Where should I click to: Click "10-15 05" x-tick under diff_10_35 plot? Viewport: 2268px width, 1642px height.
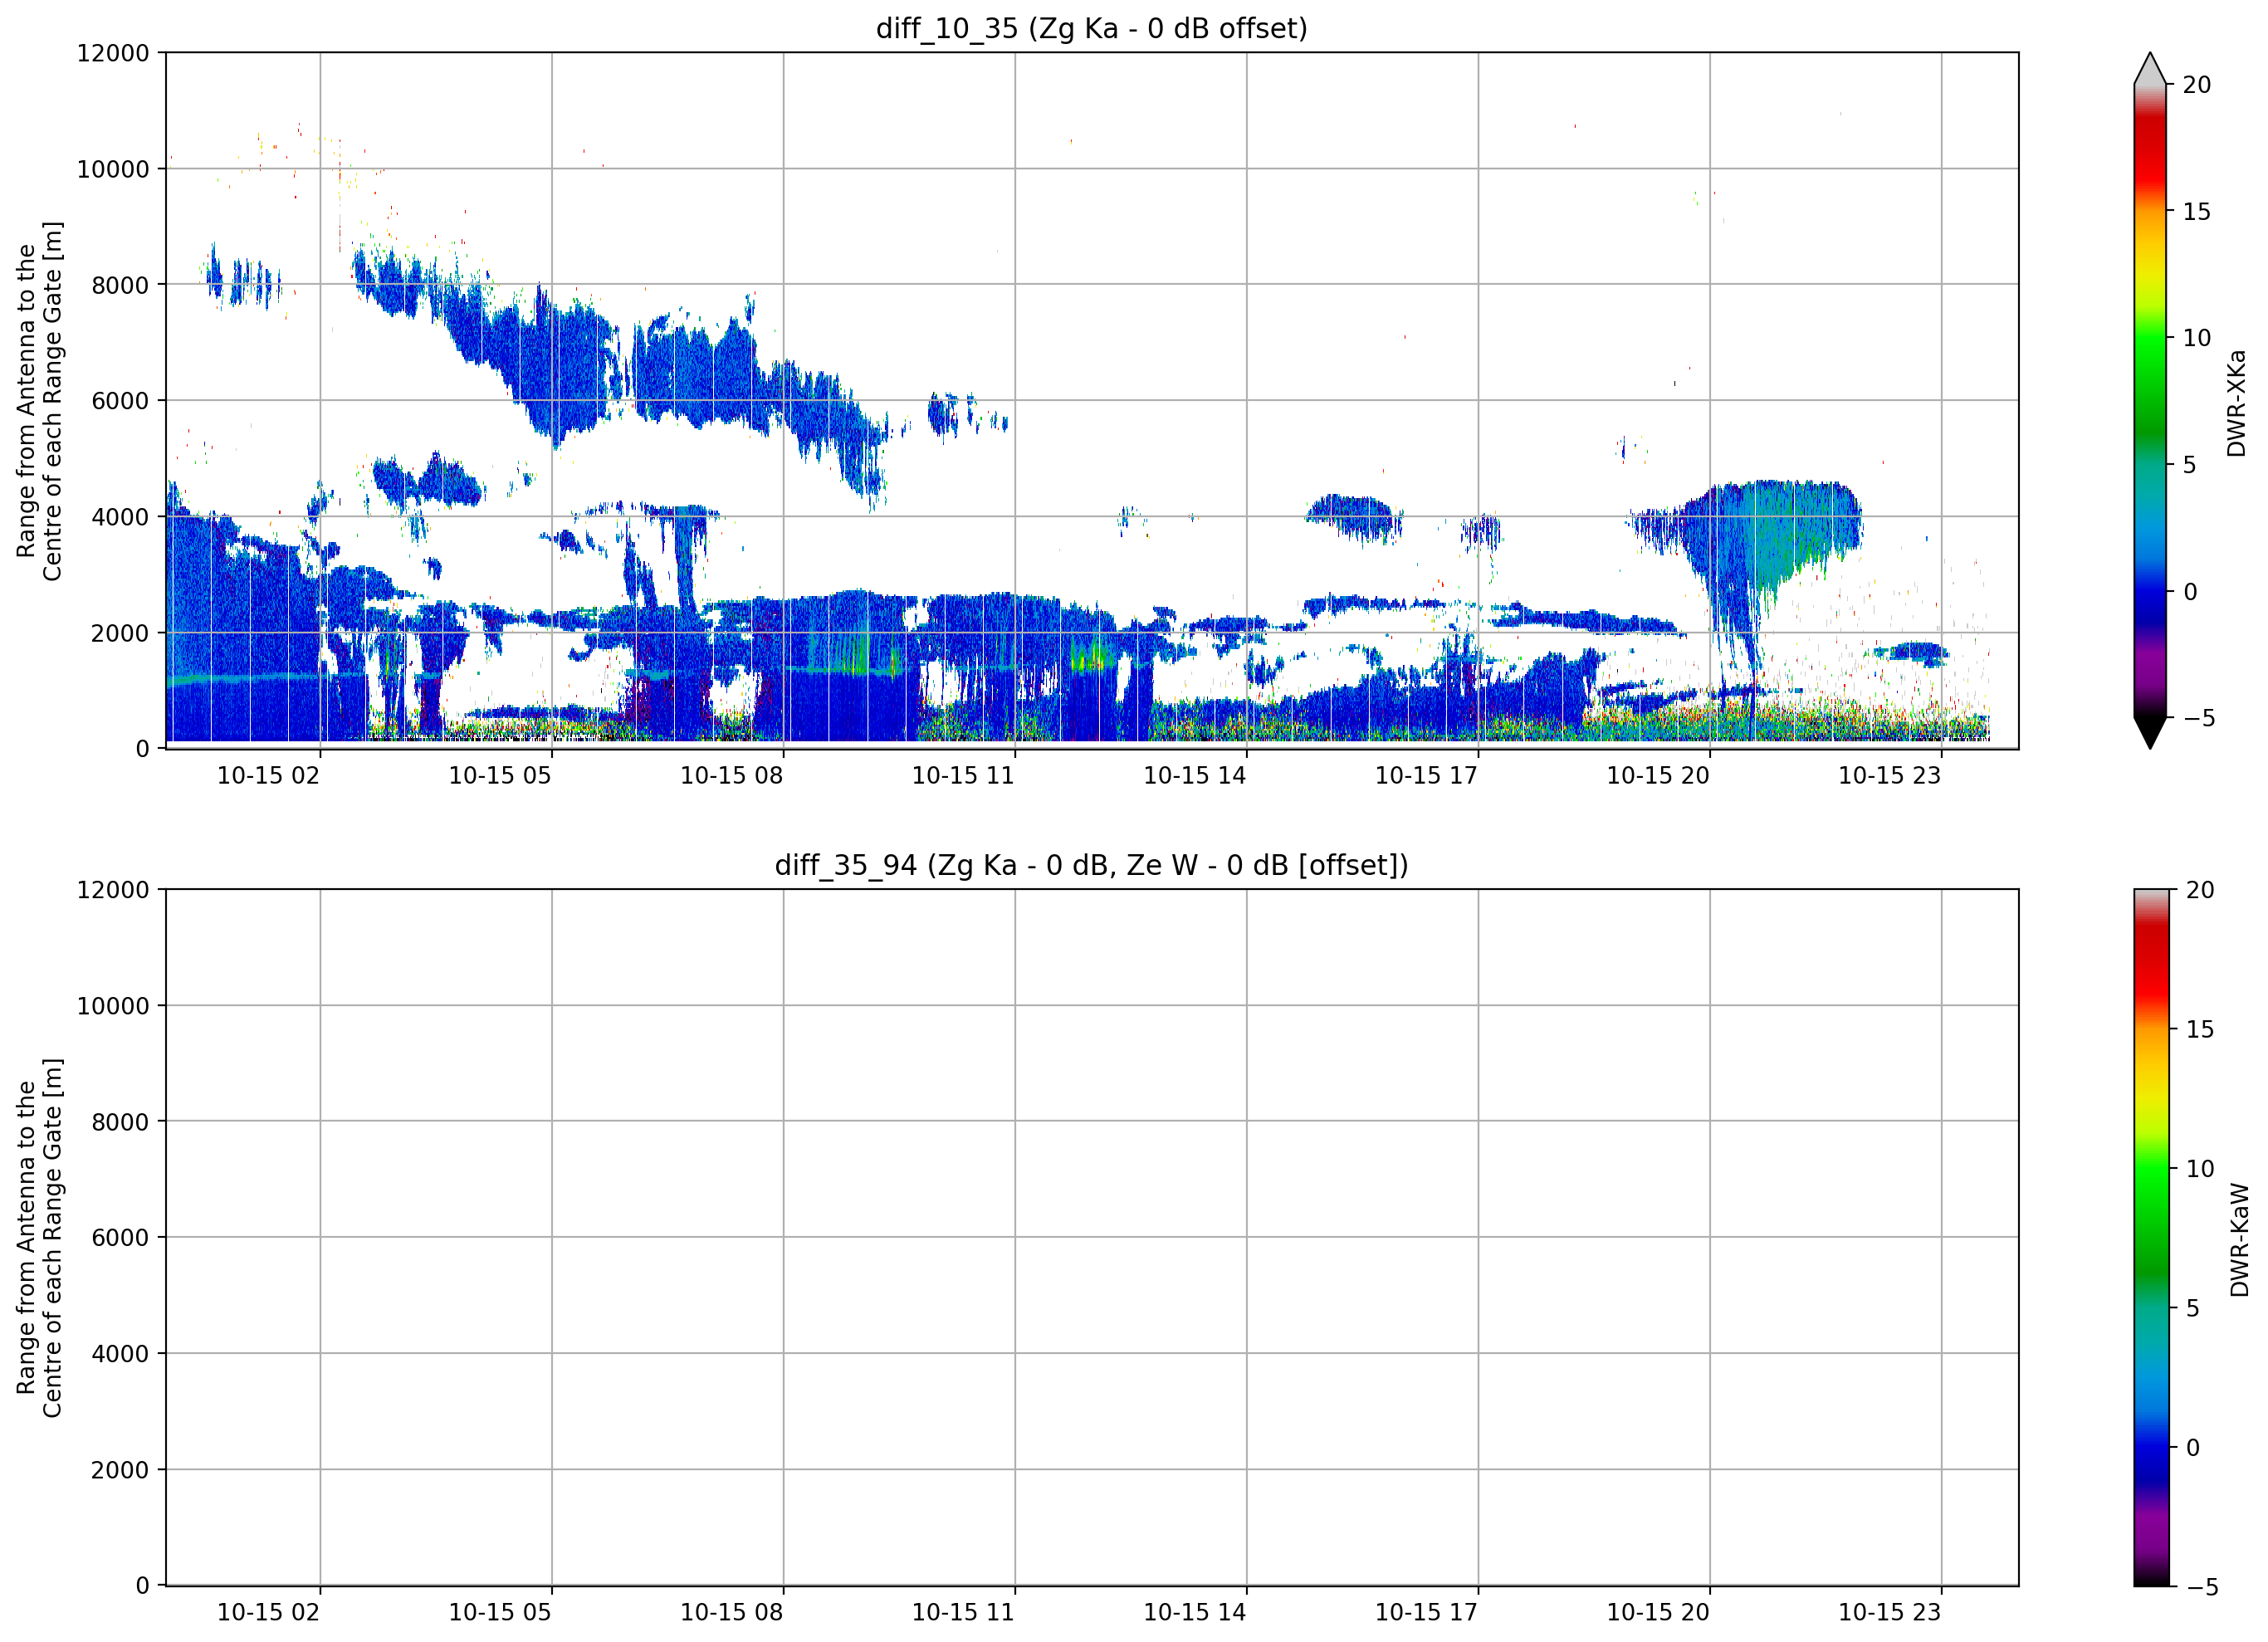(x=500, y=776)
